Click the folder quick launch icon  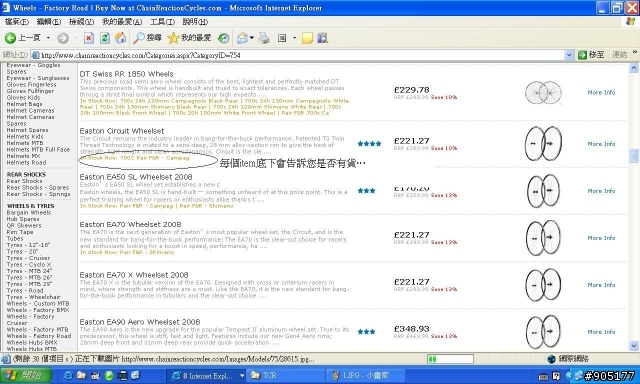[x=81, y=375]
